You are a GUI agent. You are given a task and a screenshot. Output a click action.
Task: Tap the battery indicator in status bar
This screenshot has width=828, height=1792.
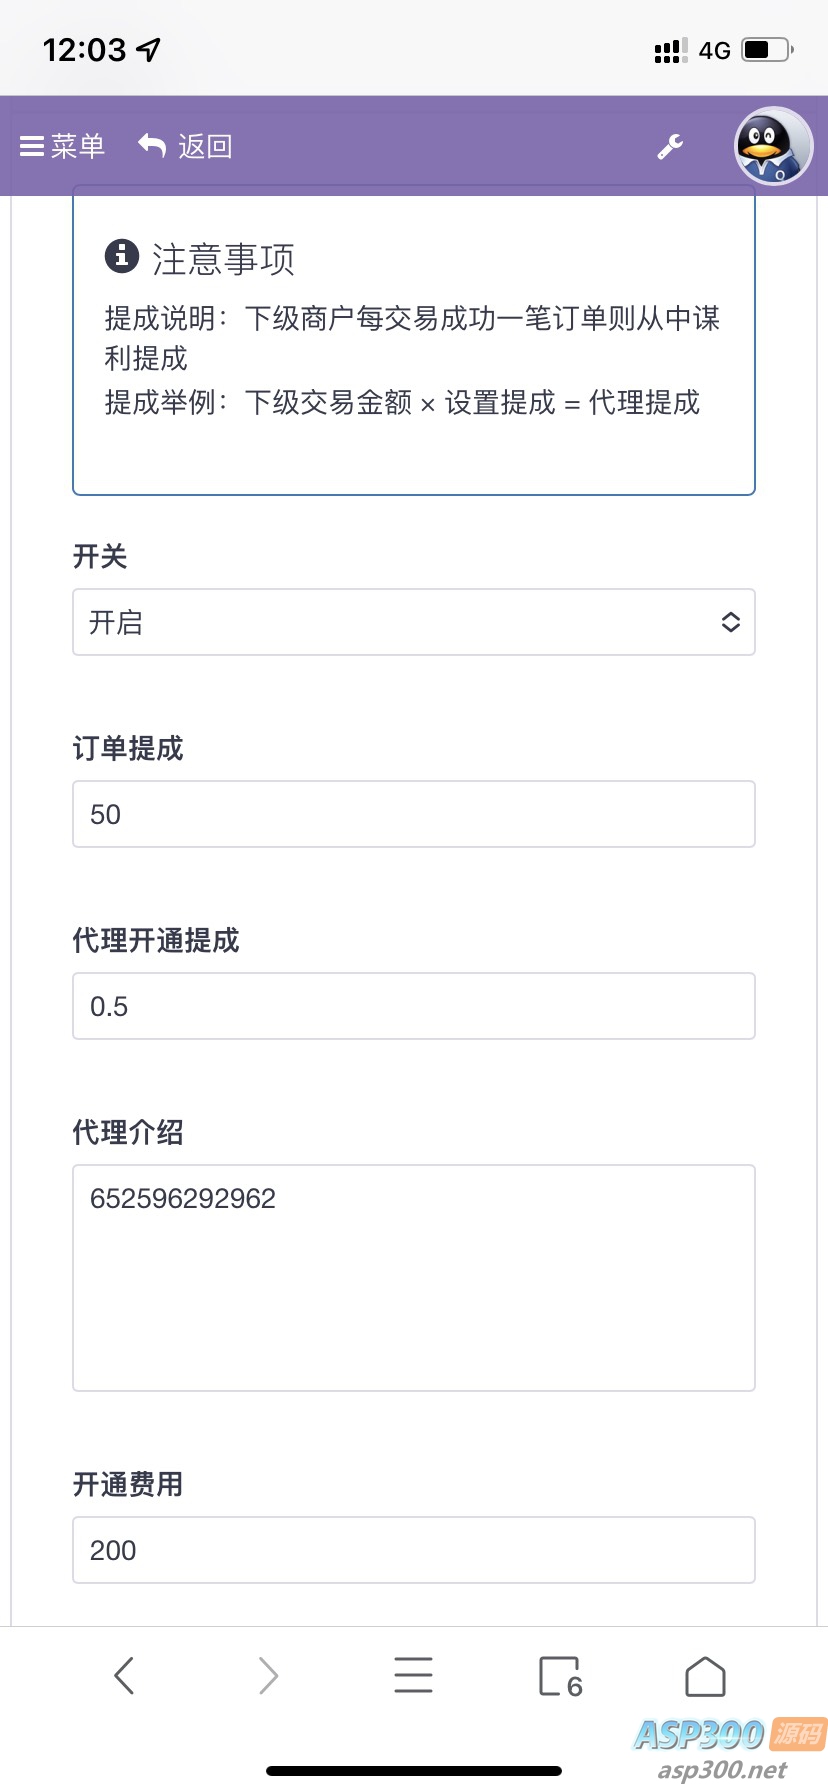click(x=767, y=49)
